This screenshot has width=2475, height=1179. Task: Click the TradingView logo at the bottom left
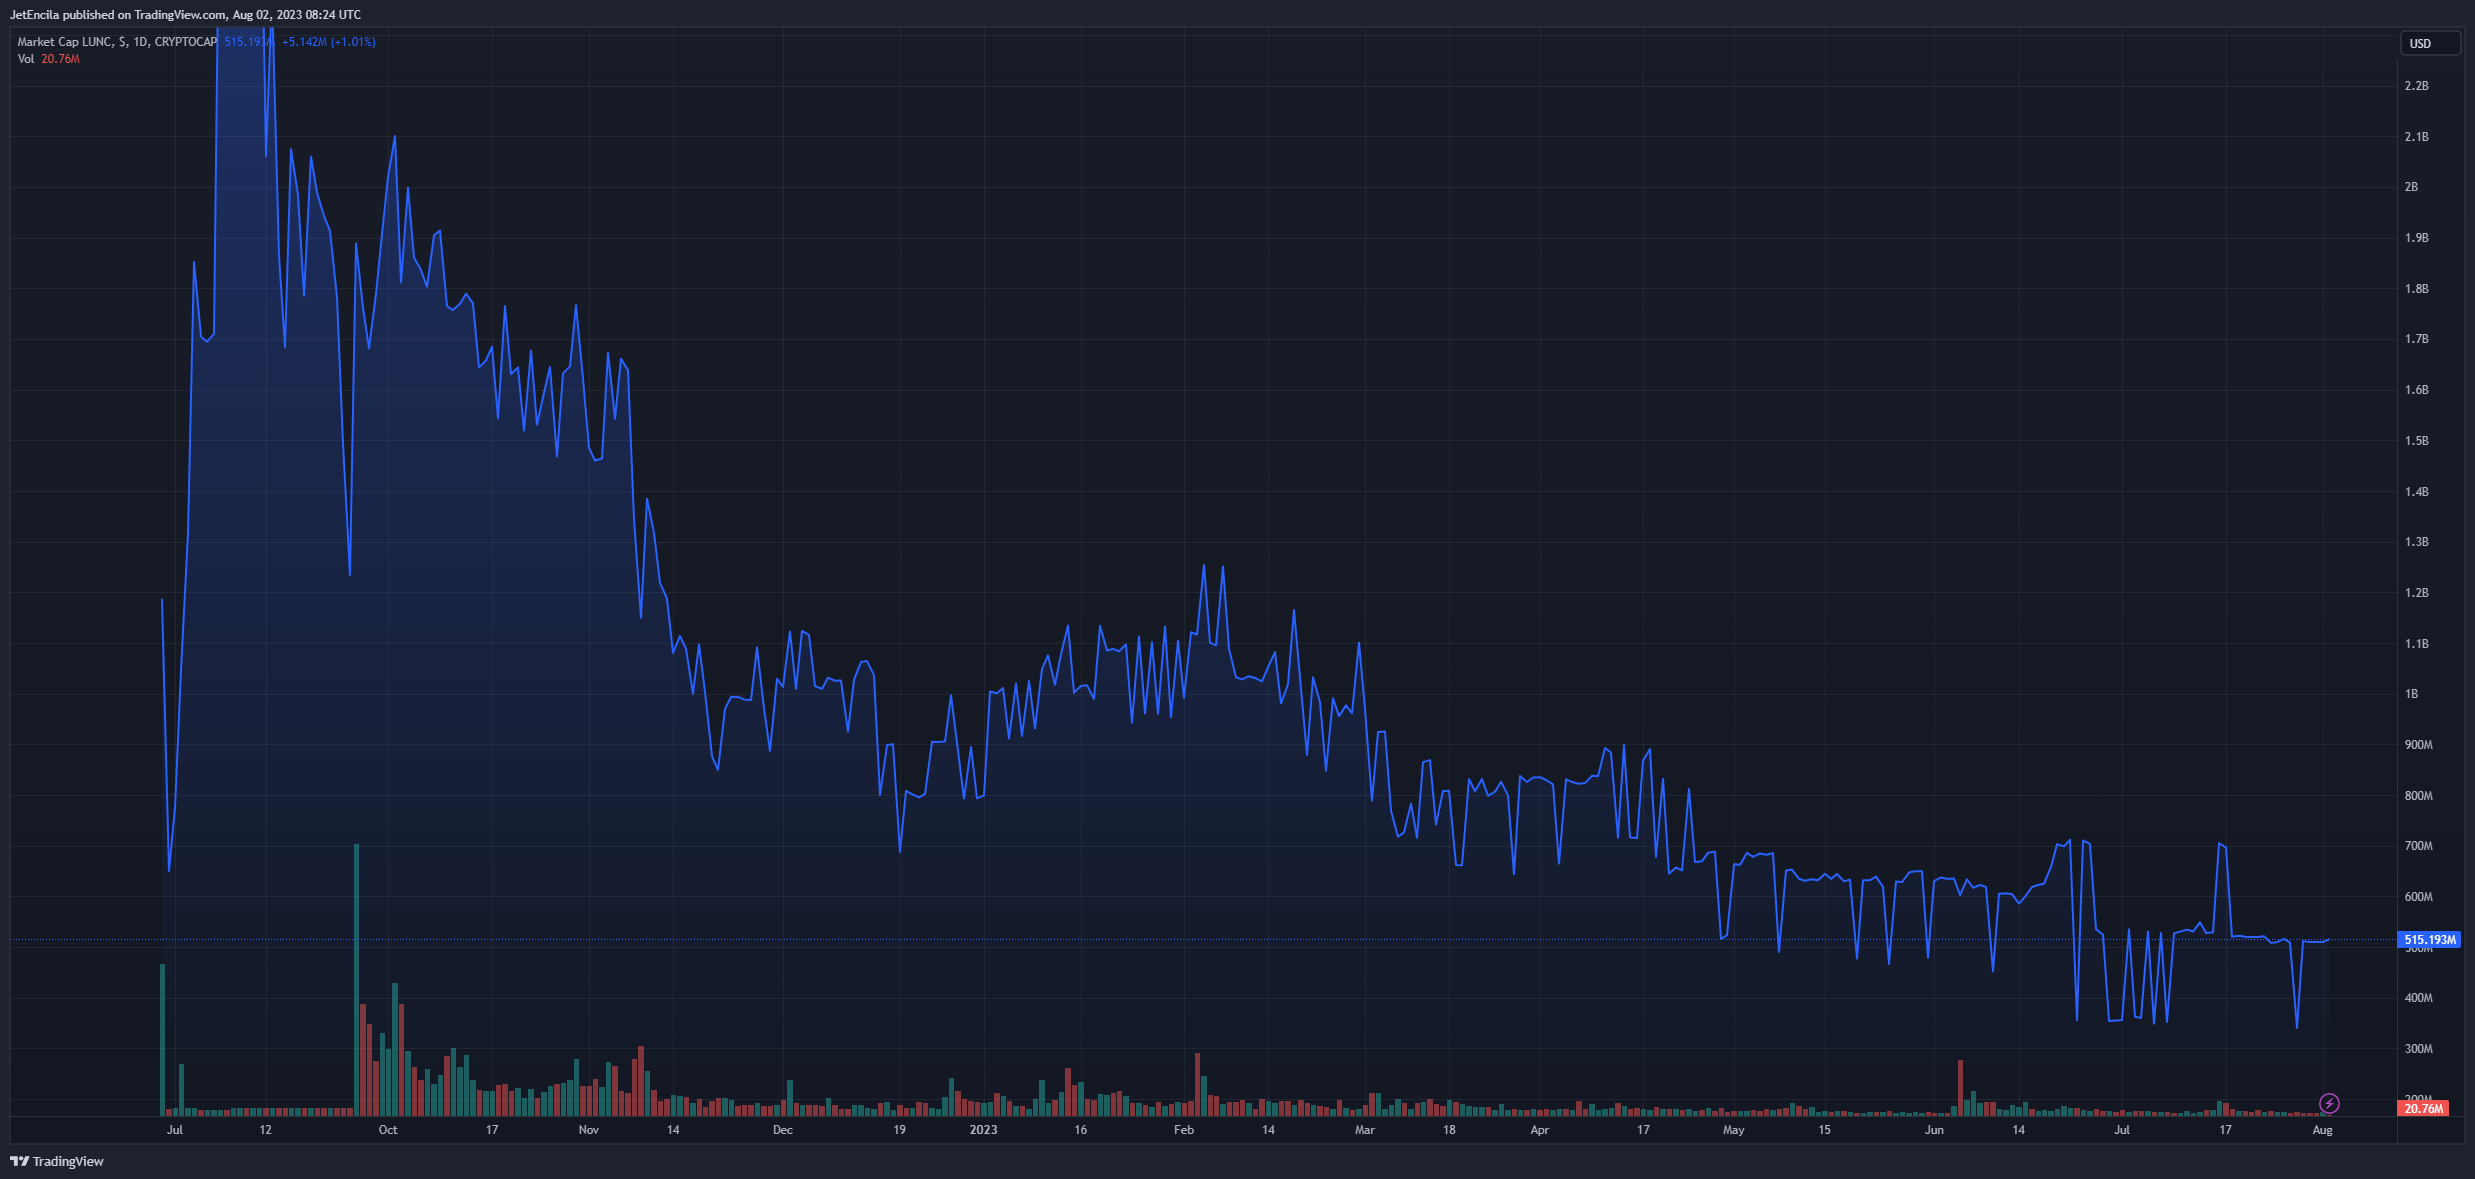pyautogui.click(x=57, y=1161)
